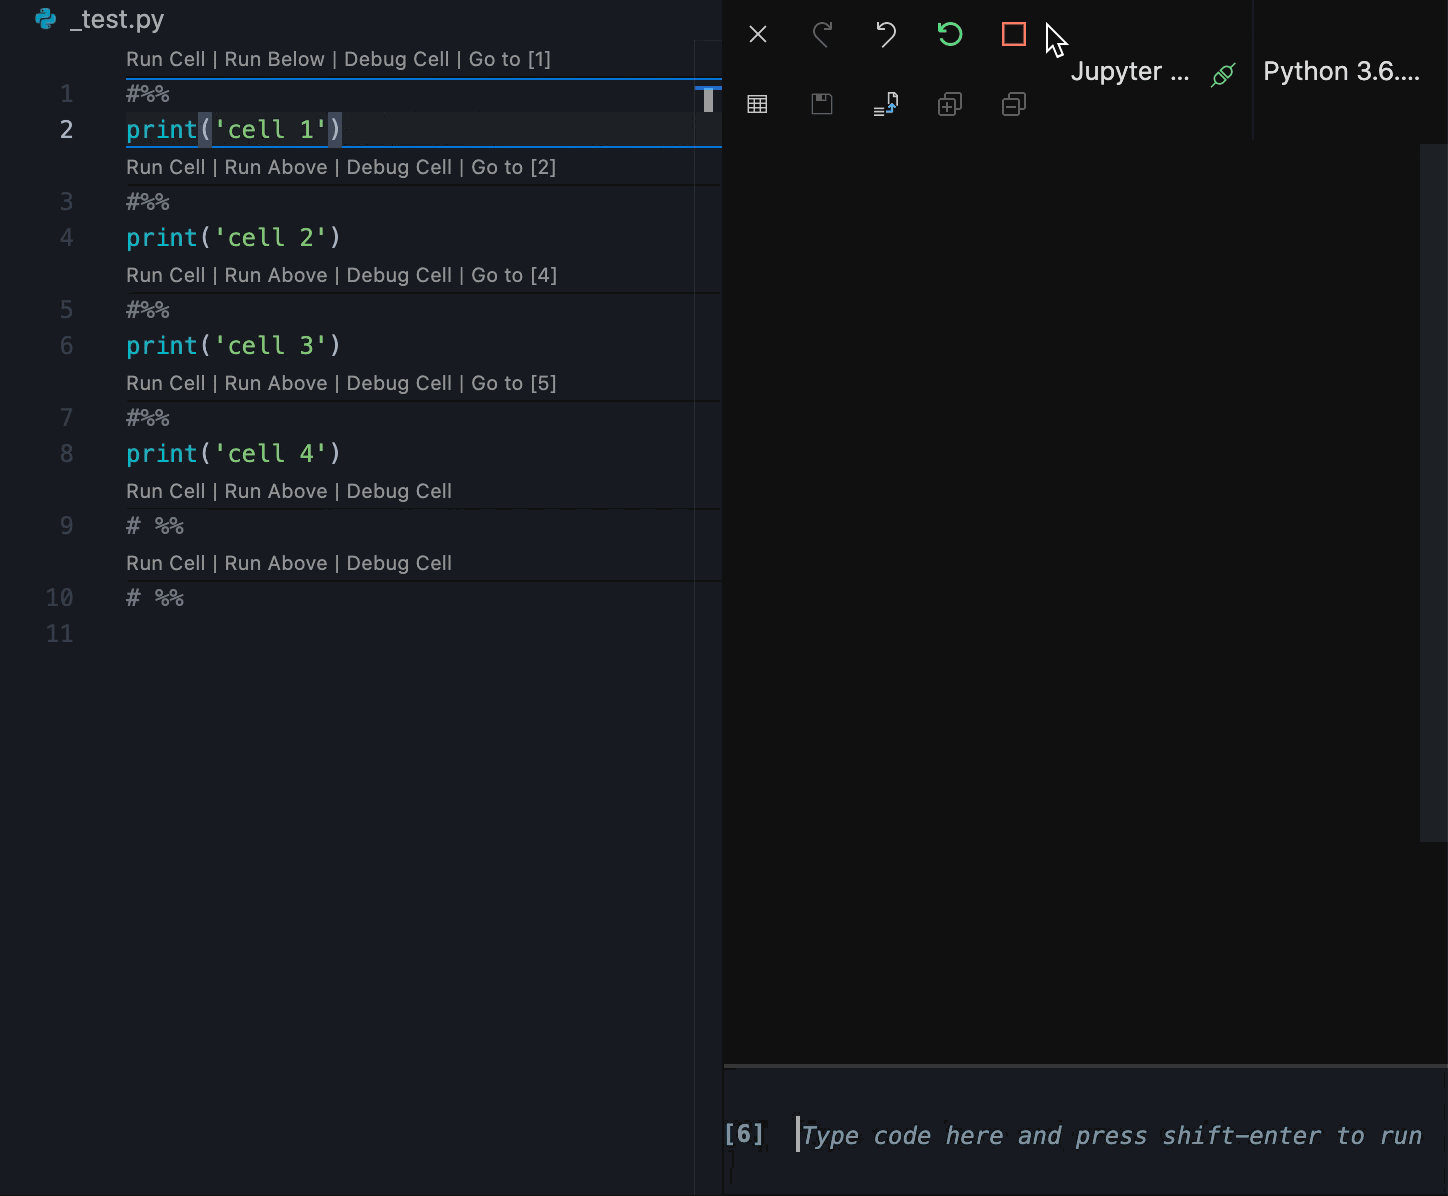
Task: Export as Jupyter notebook icon
Action: point(886,104)
